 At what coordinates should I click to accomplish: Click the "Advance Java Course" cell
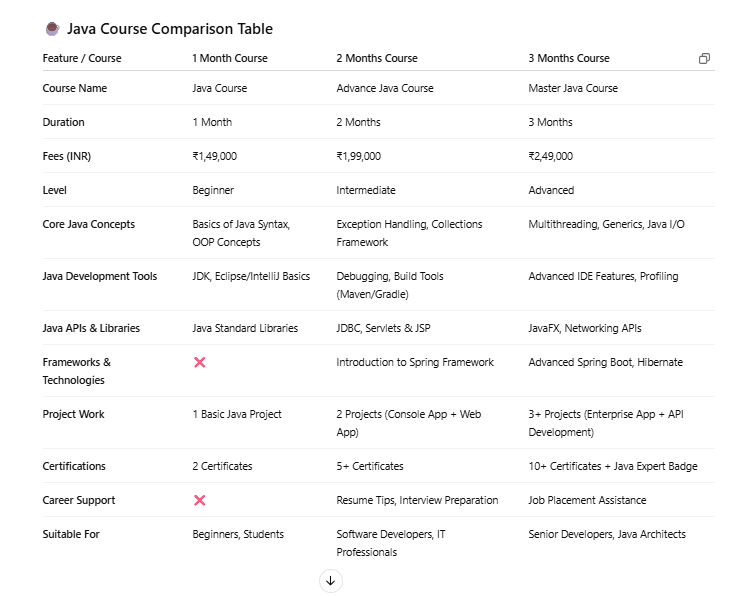385,88
